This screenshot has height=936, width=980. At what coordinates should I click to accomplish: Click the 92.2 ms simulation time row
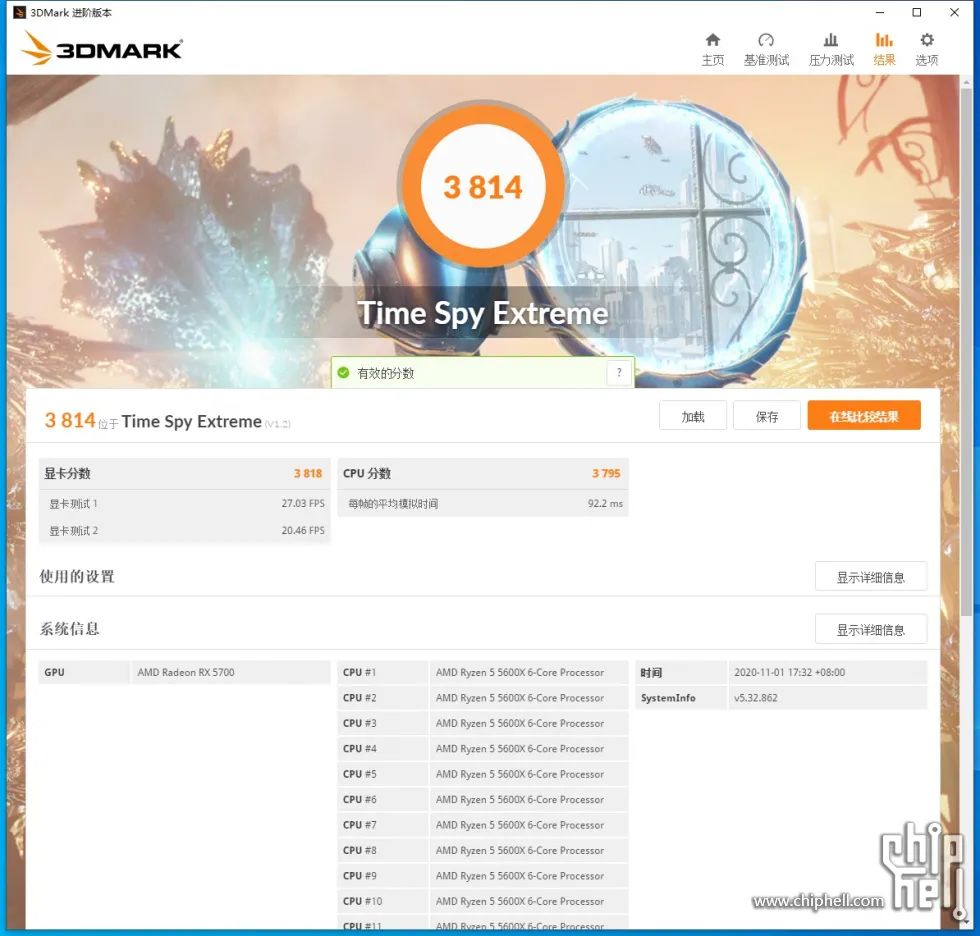[x=482, y=504]
